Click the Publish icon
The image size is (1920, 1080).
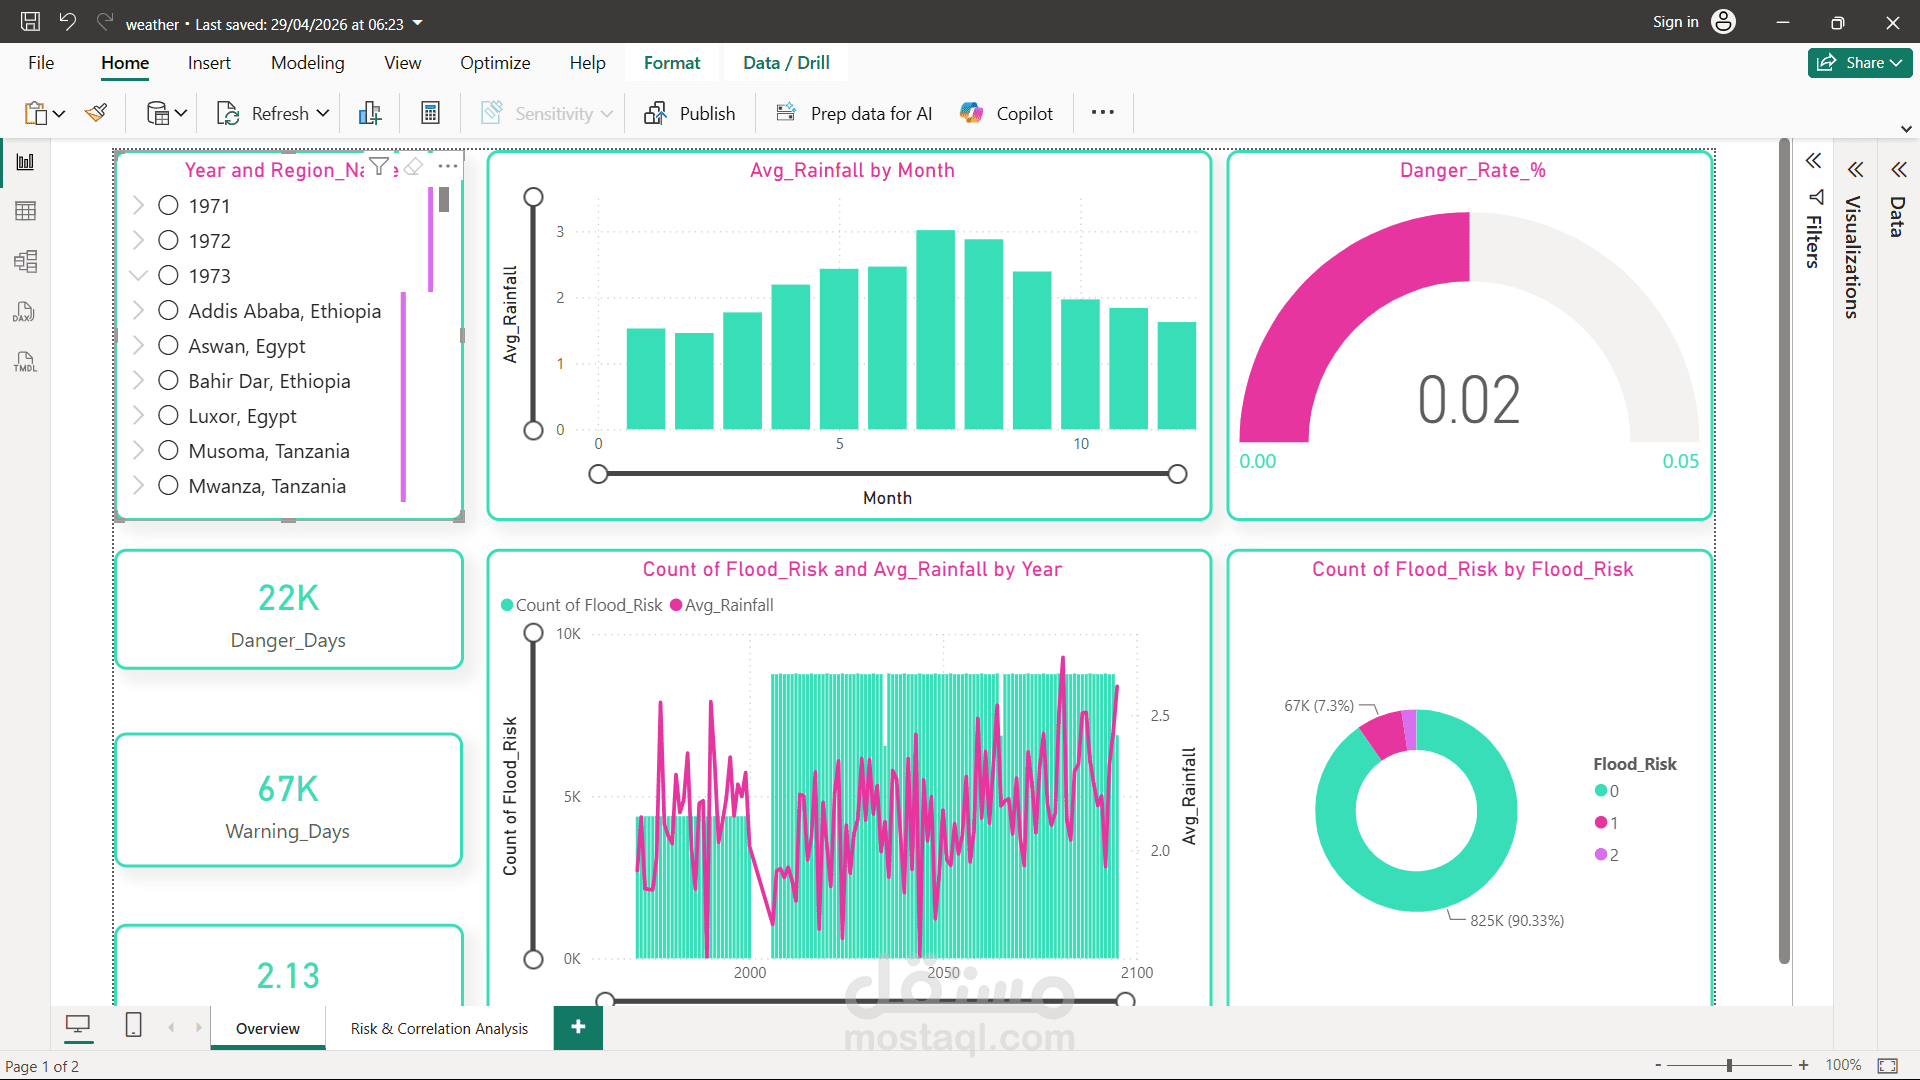[x=656, y=113]
